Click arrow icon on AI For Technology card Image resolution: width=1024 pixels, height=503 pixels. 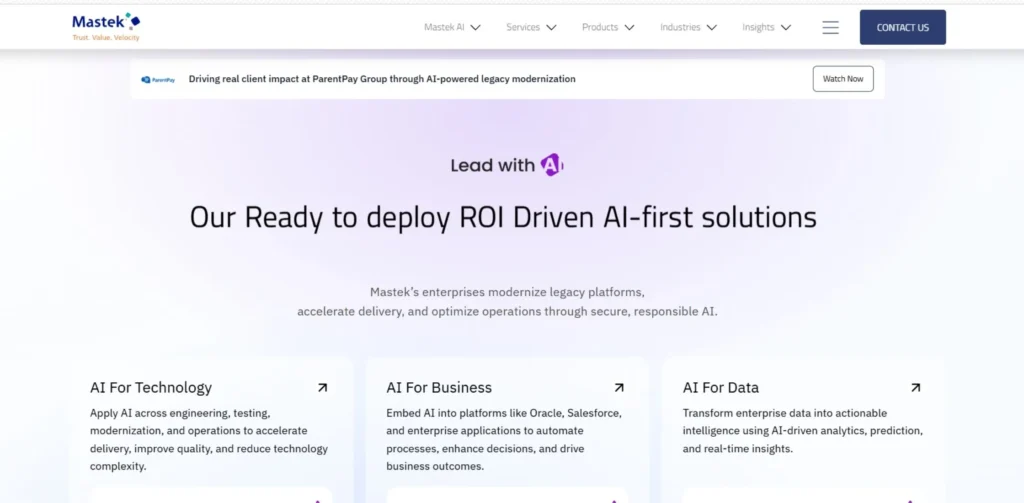pos(322,388)
